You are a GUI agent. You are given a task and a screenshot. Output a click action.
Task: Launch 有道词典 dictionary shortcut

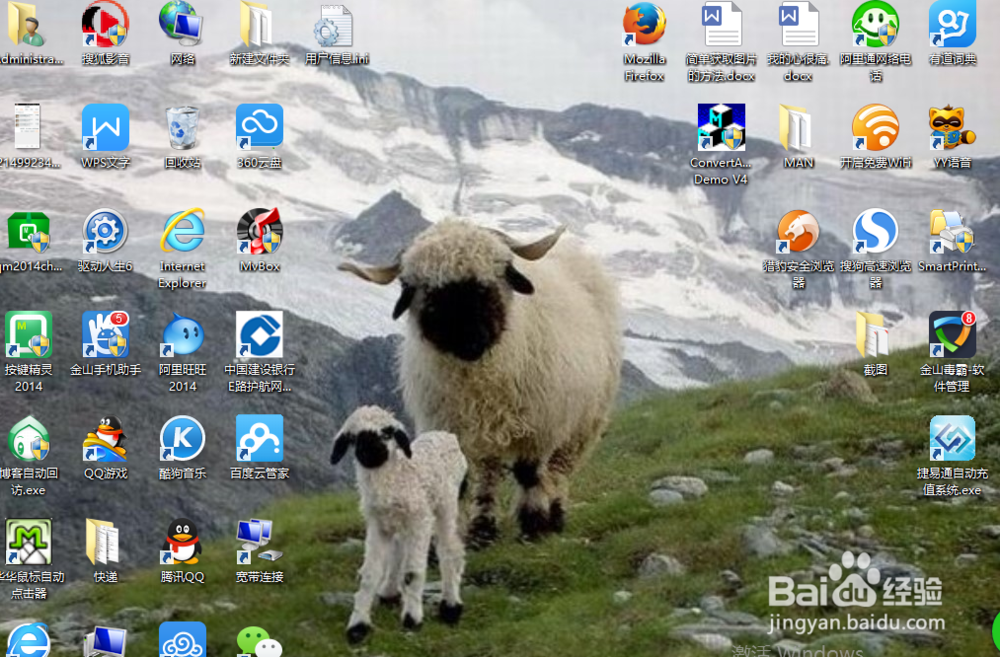[952, 26]
